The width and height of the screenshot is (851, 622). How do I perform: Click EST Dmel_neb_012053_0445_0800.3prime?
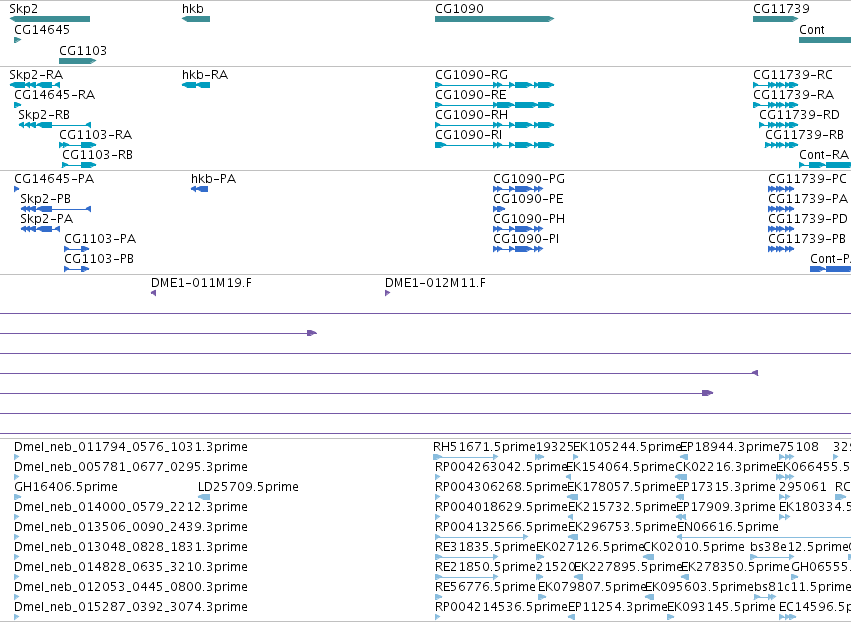131,588
